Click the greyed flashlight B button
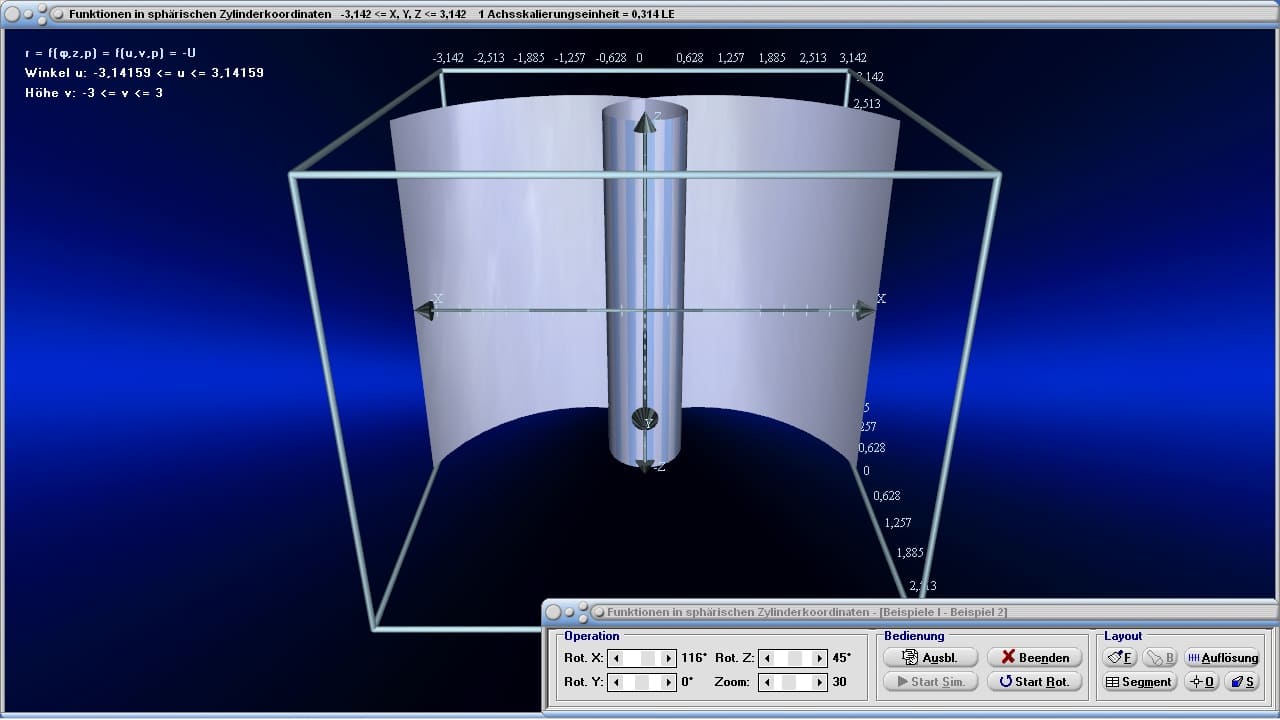Image resolution: width=1280 pixels, height=720 pixels. point(1159,657)
